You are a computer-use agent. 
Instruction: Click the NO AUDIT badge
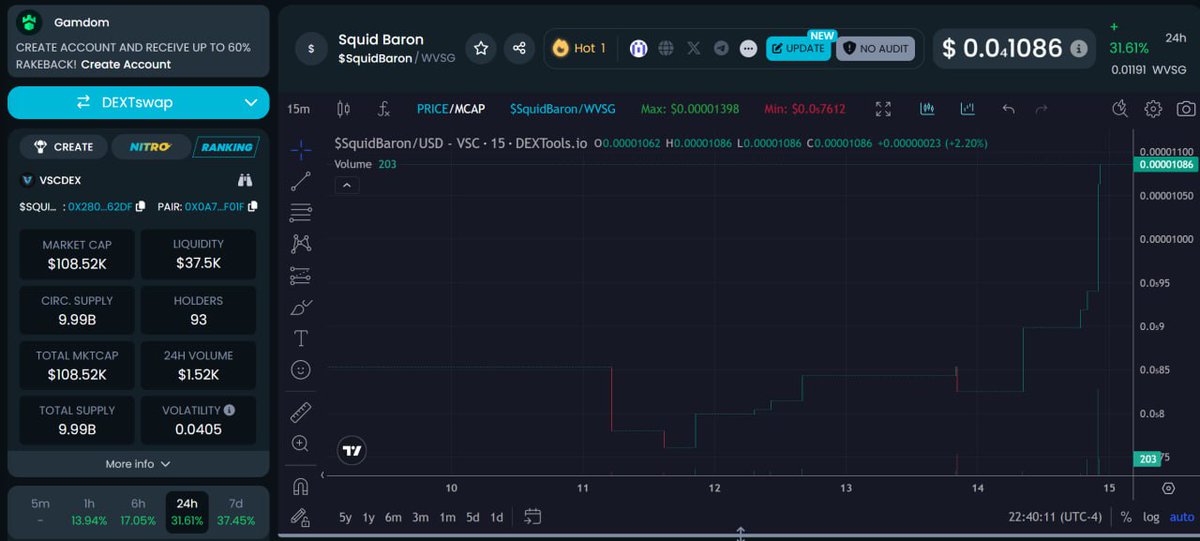click(875, 48)
